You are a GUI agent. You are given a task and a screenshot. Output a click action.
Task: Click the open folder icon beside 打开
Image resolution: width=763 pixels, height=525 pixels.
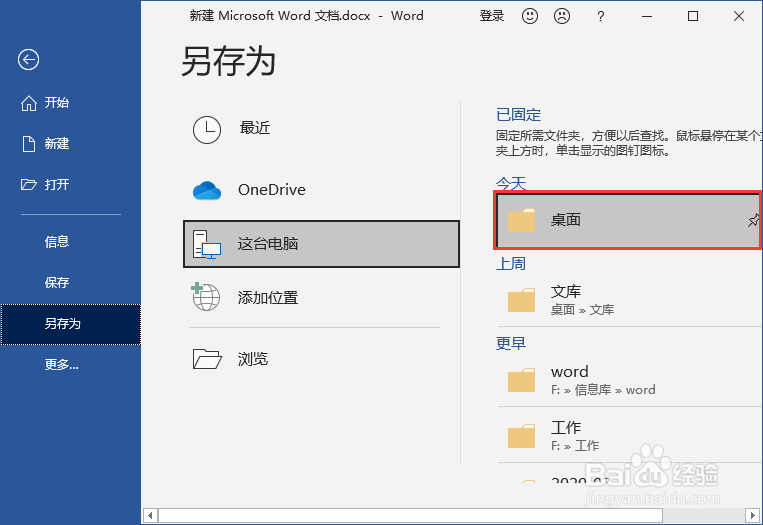tap(29, 184)
